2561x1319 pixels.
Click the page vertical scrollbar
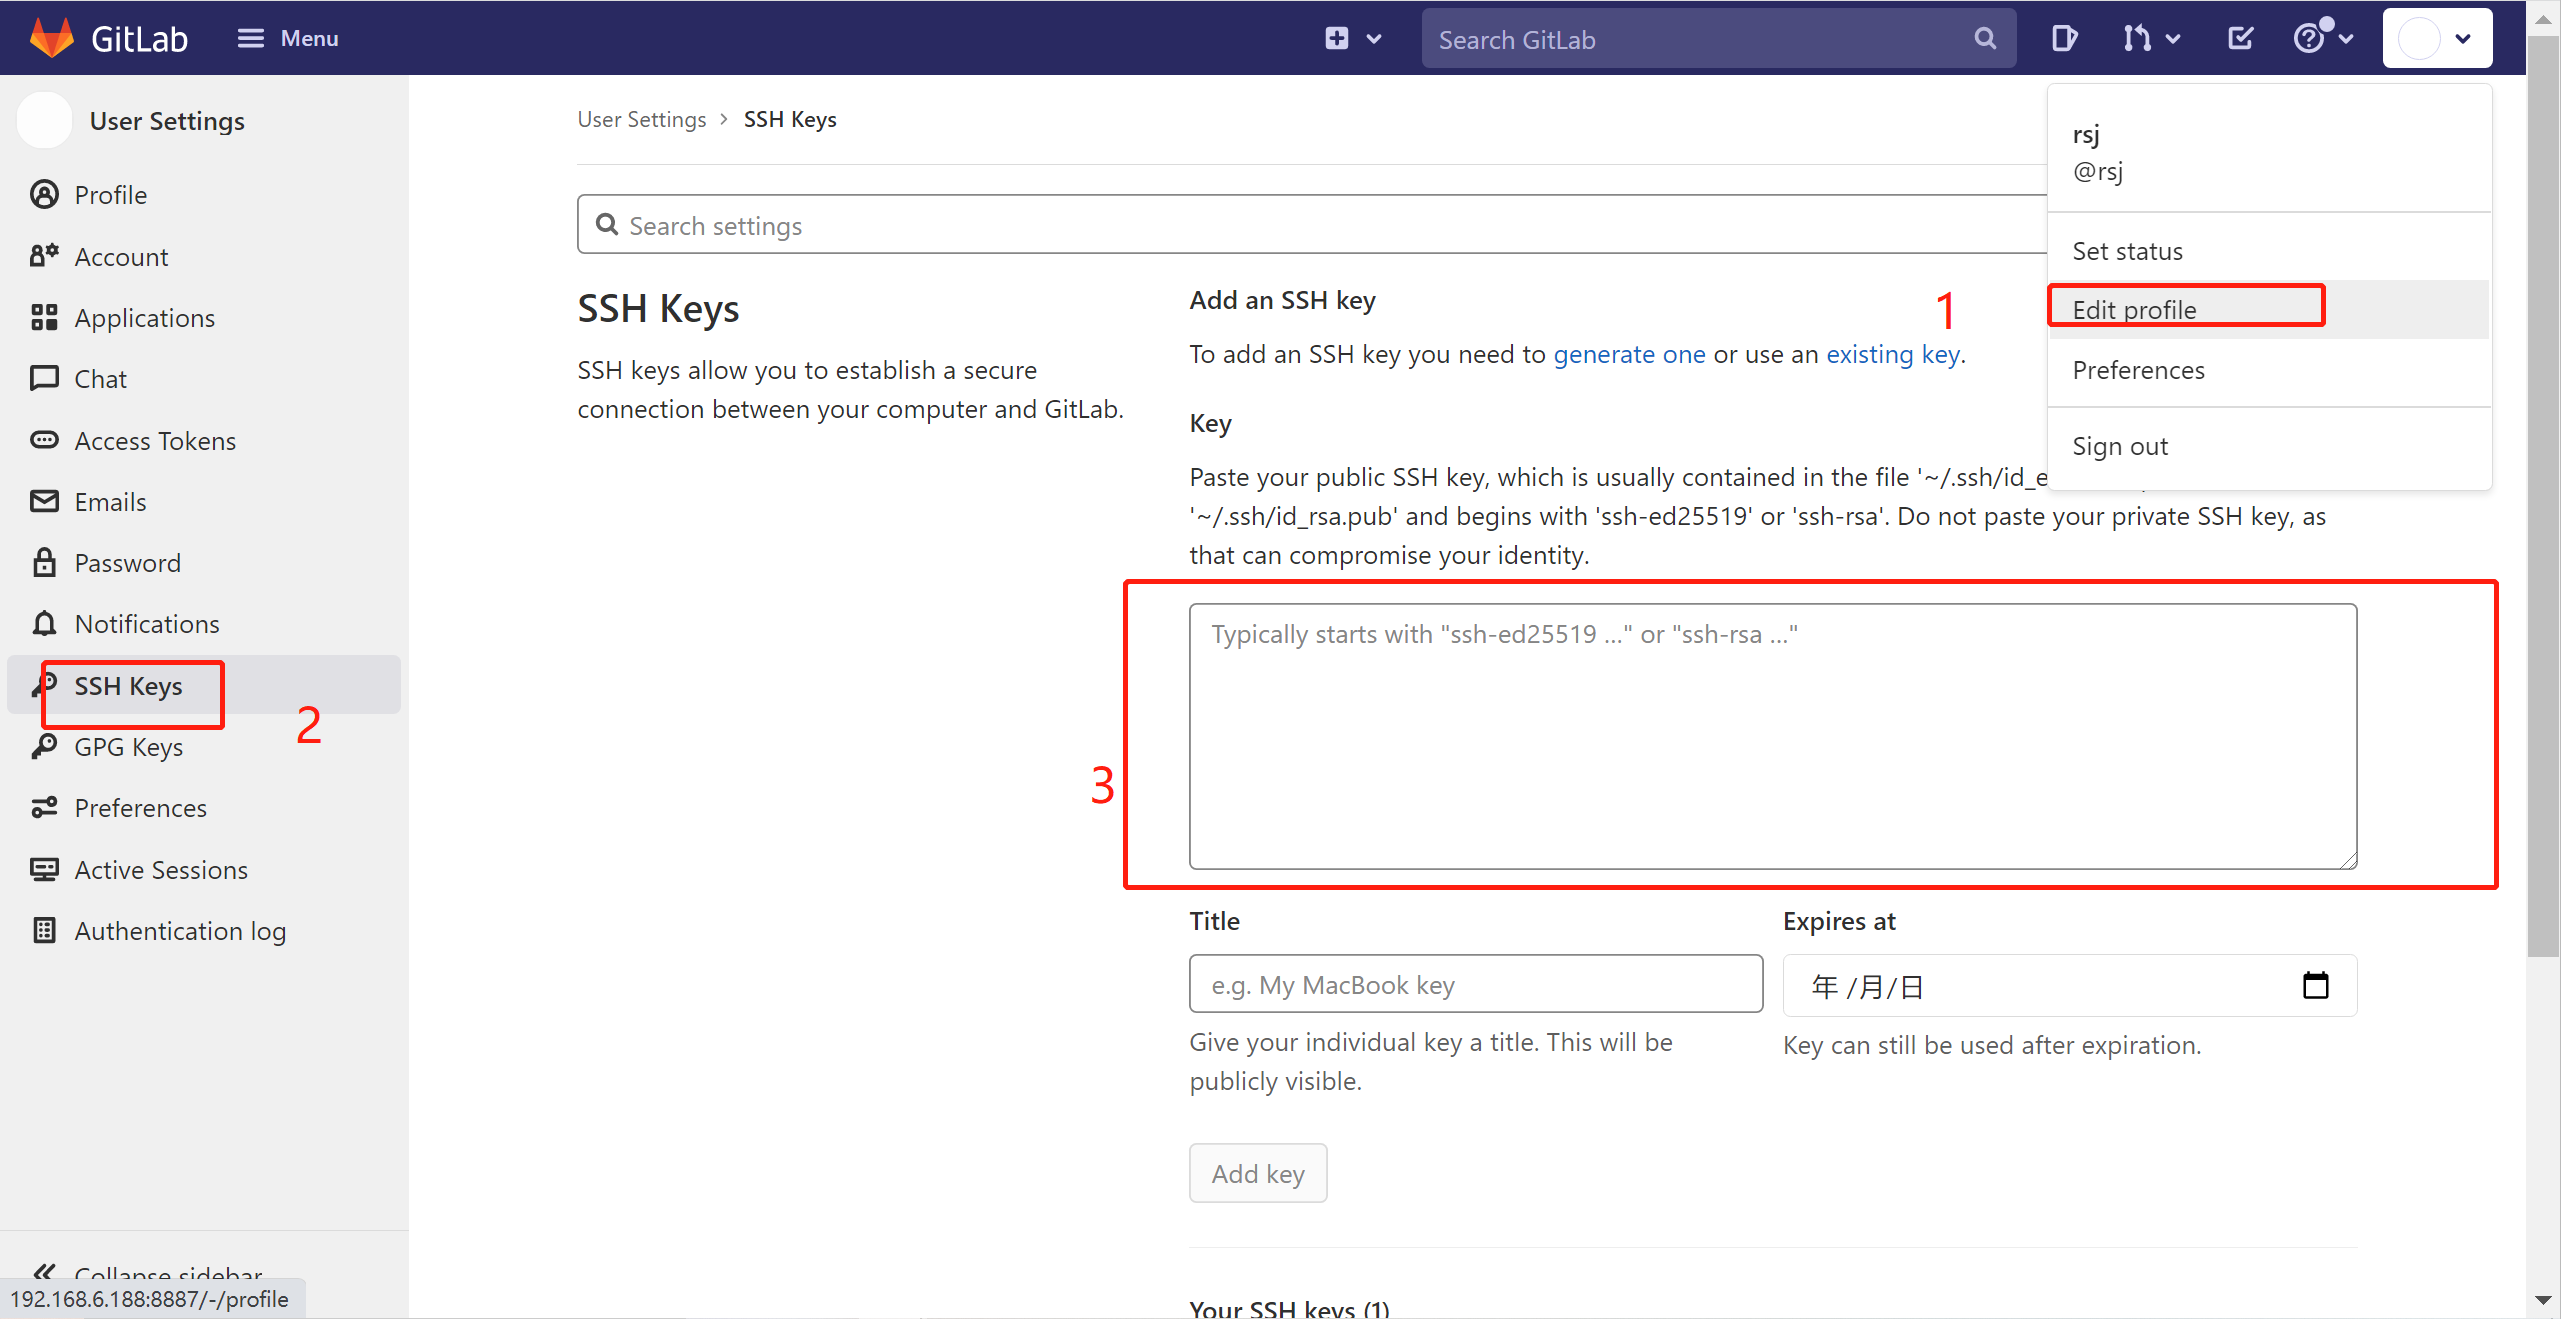click(x=2542, y=500)
